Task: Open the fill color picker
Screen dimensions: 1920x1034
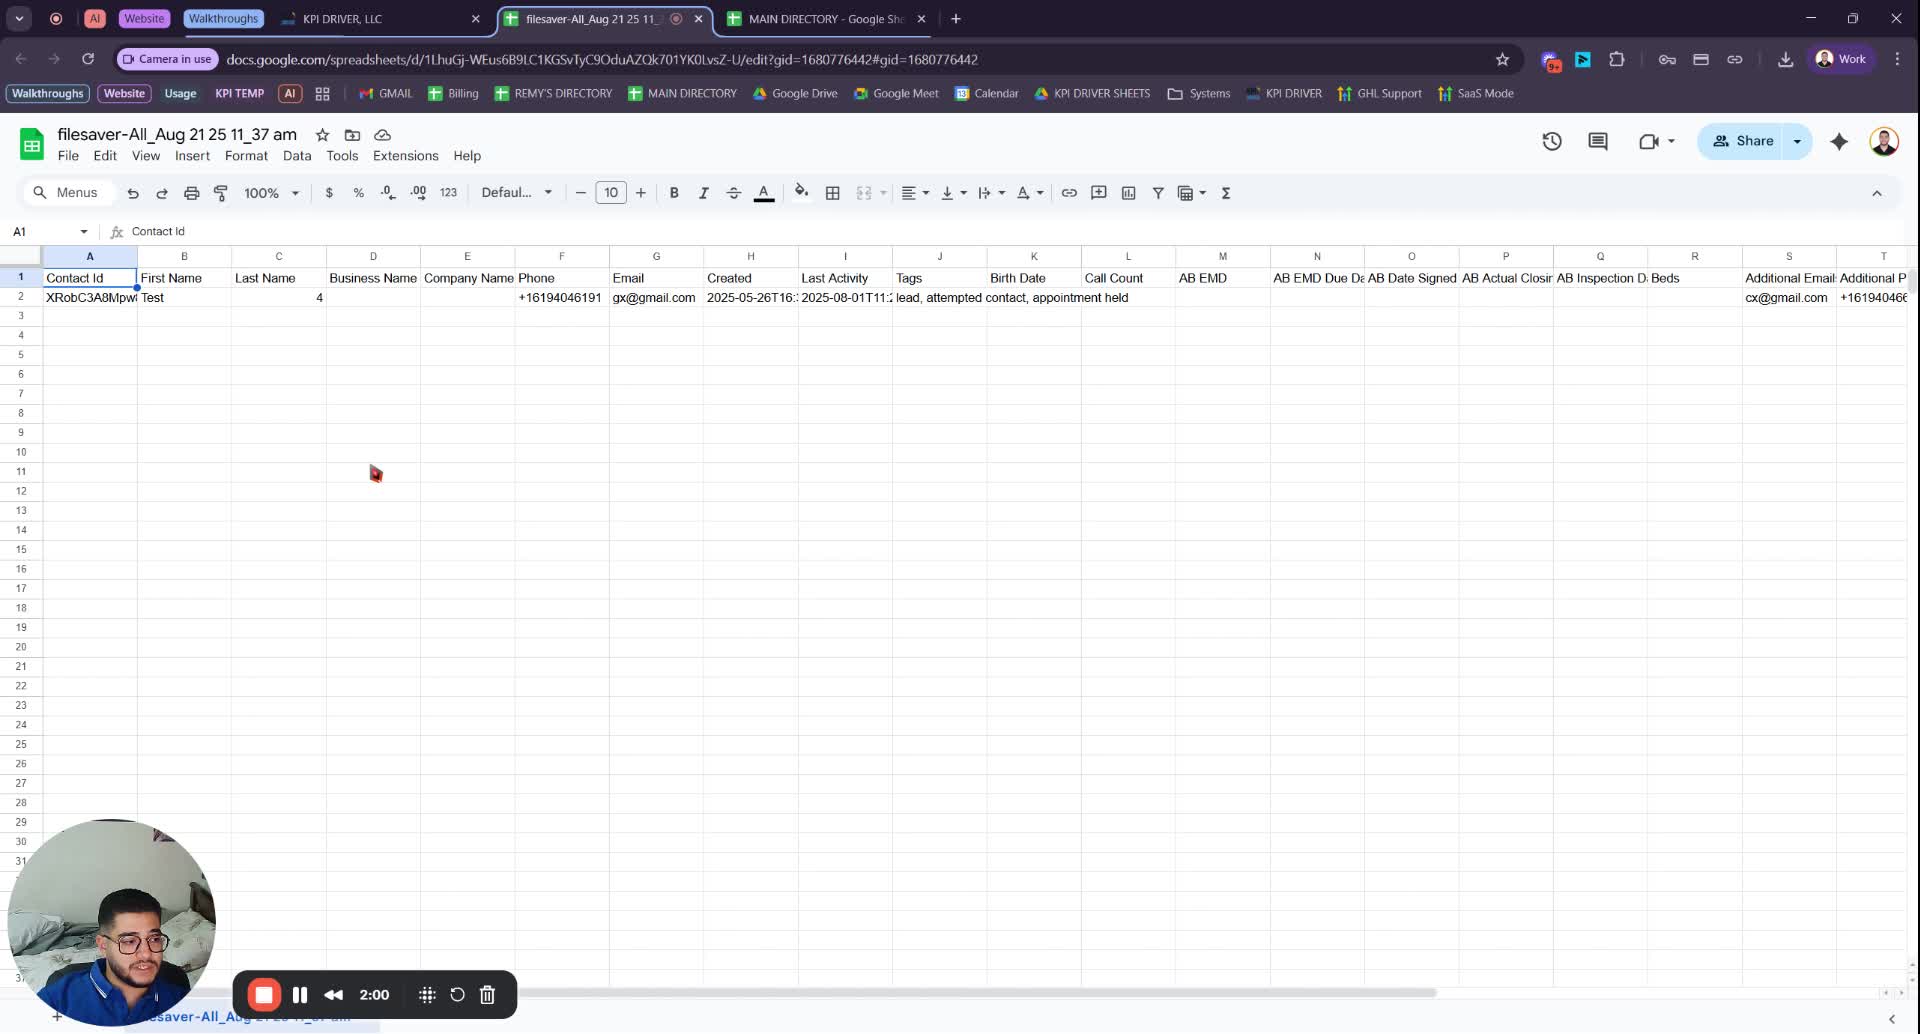Action: (x=801, y=193)
